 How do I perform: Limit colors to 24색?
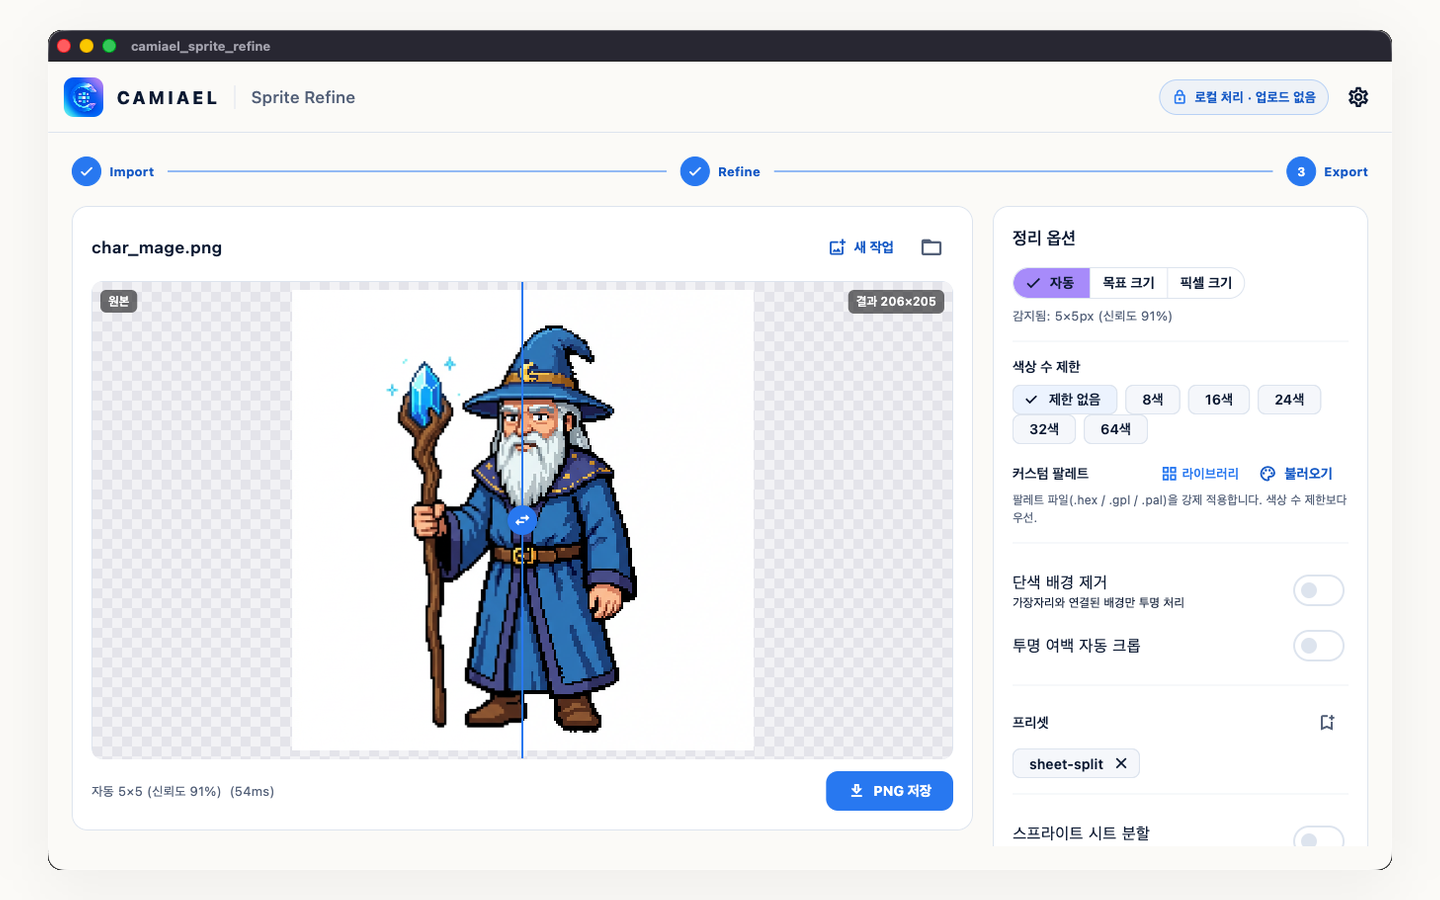(1289, 399)
